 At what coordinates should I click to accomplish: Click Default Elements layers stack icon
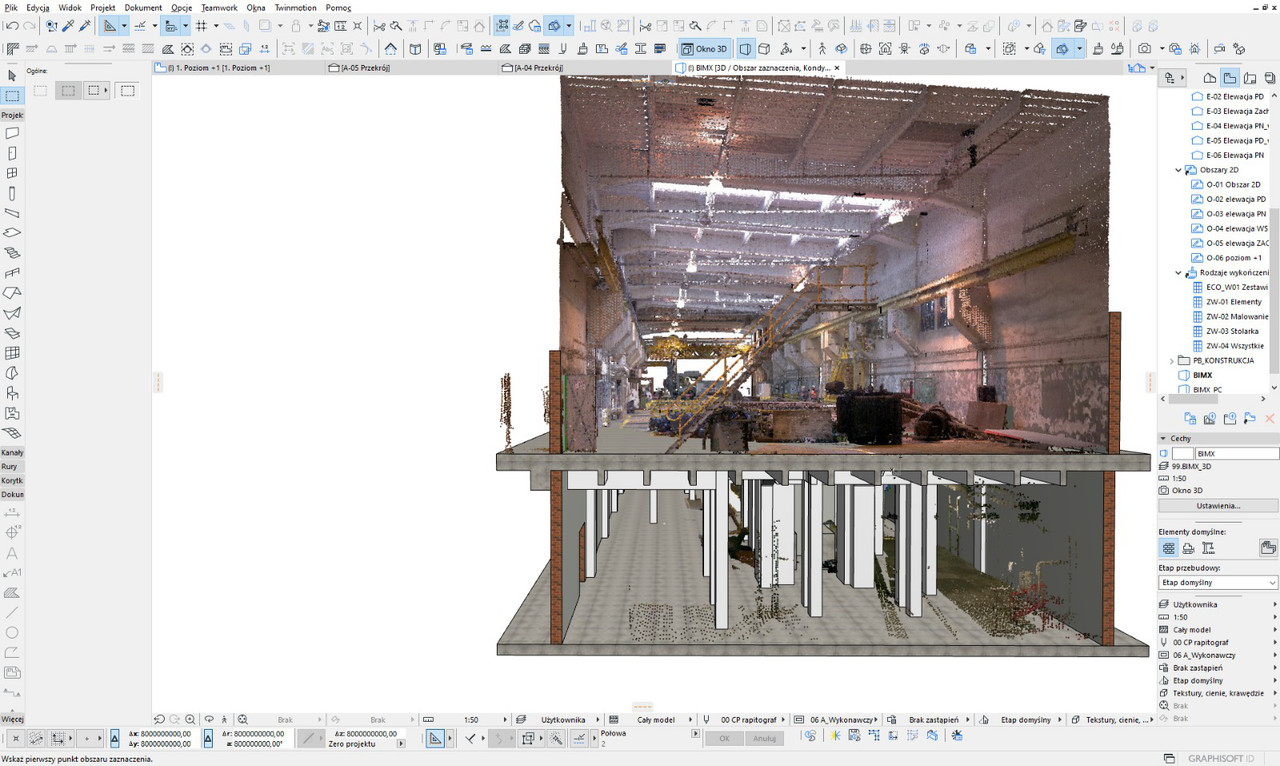point(1169,548)
